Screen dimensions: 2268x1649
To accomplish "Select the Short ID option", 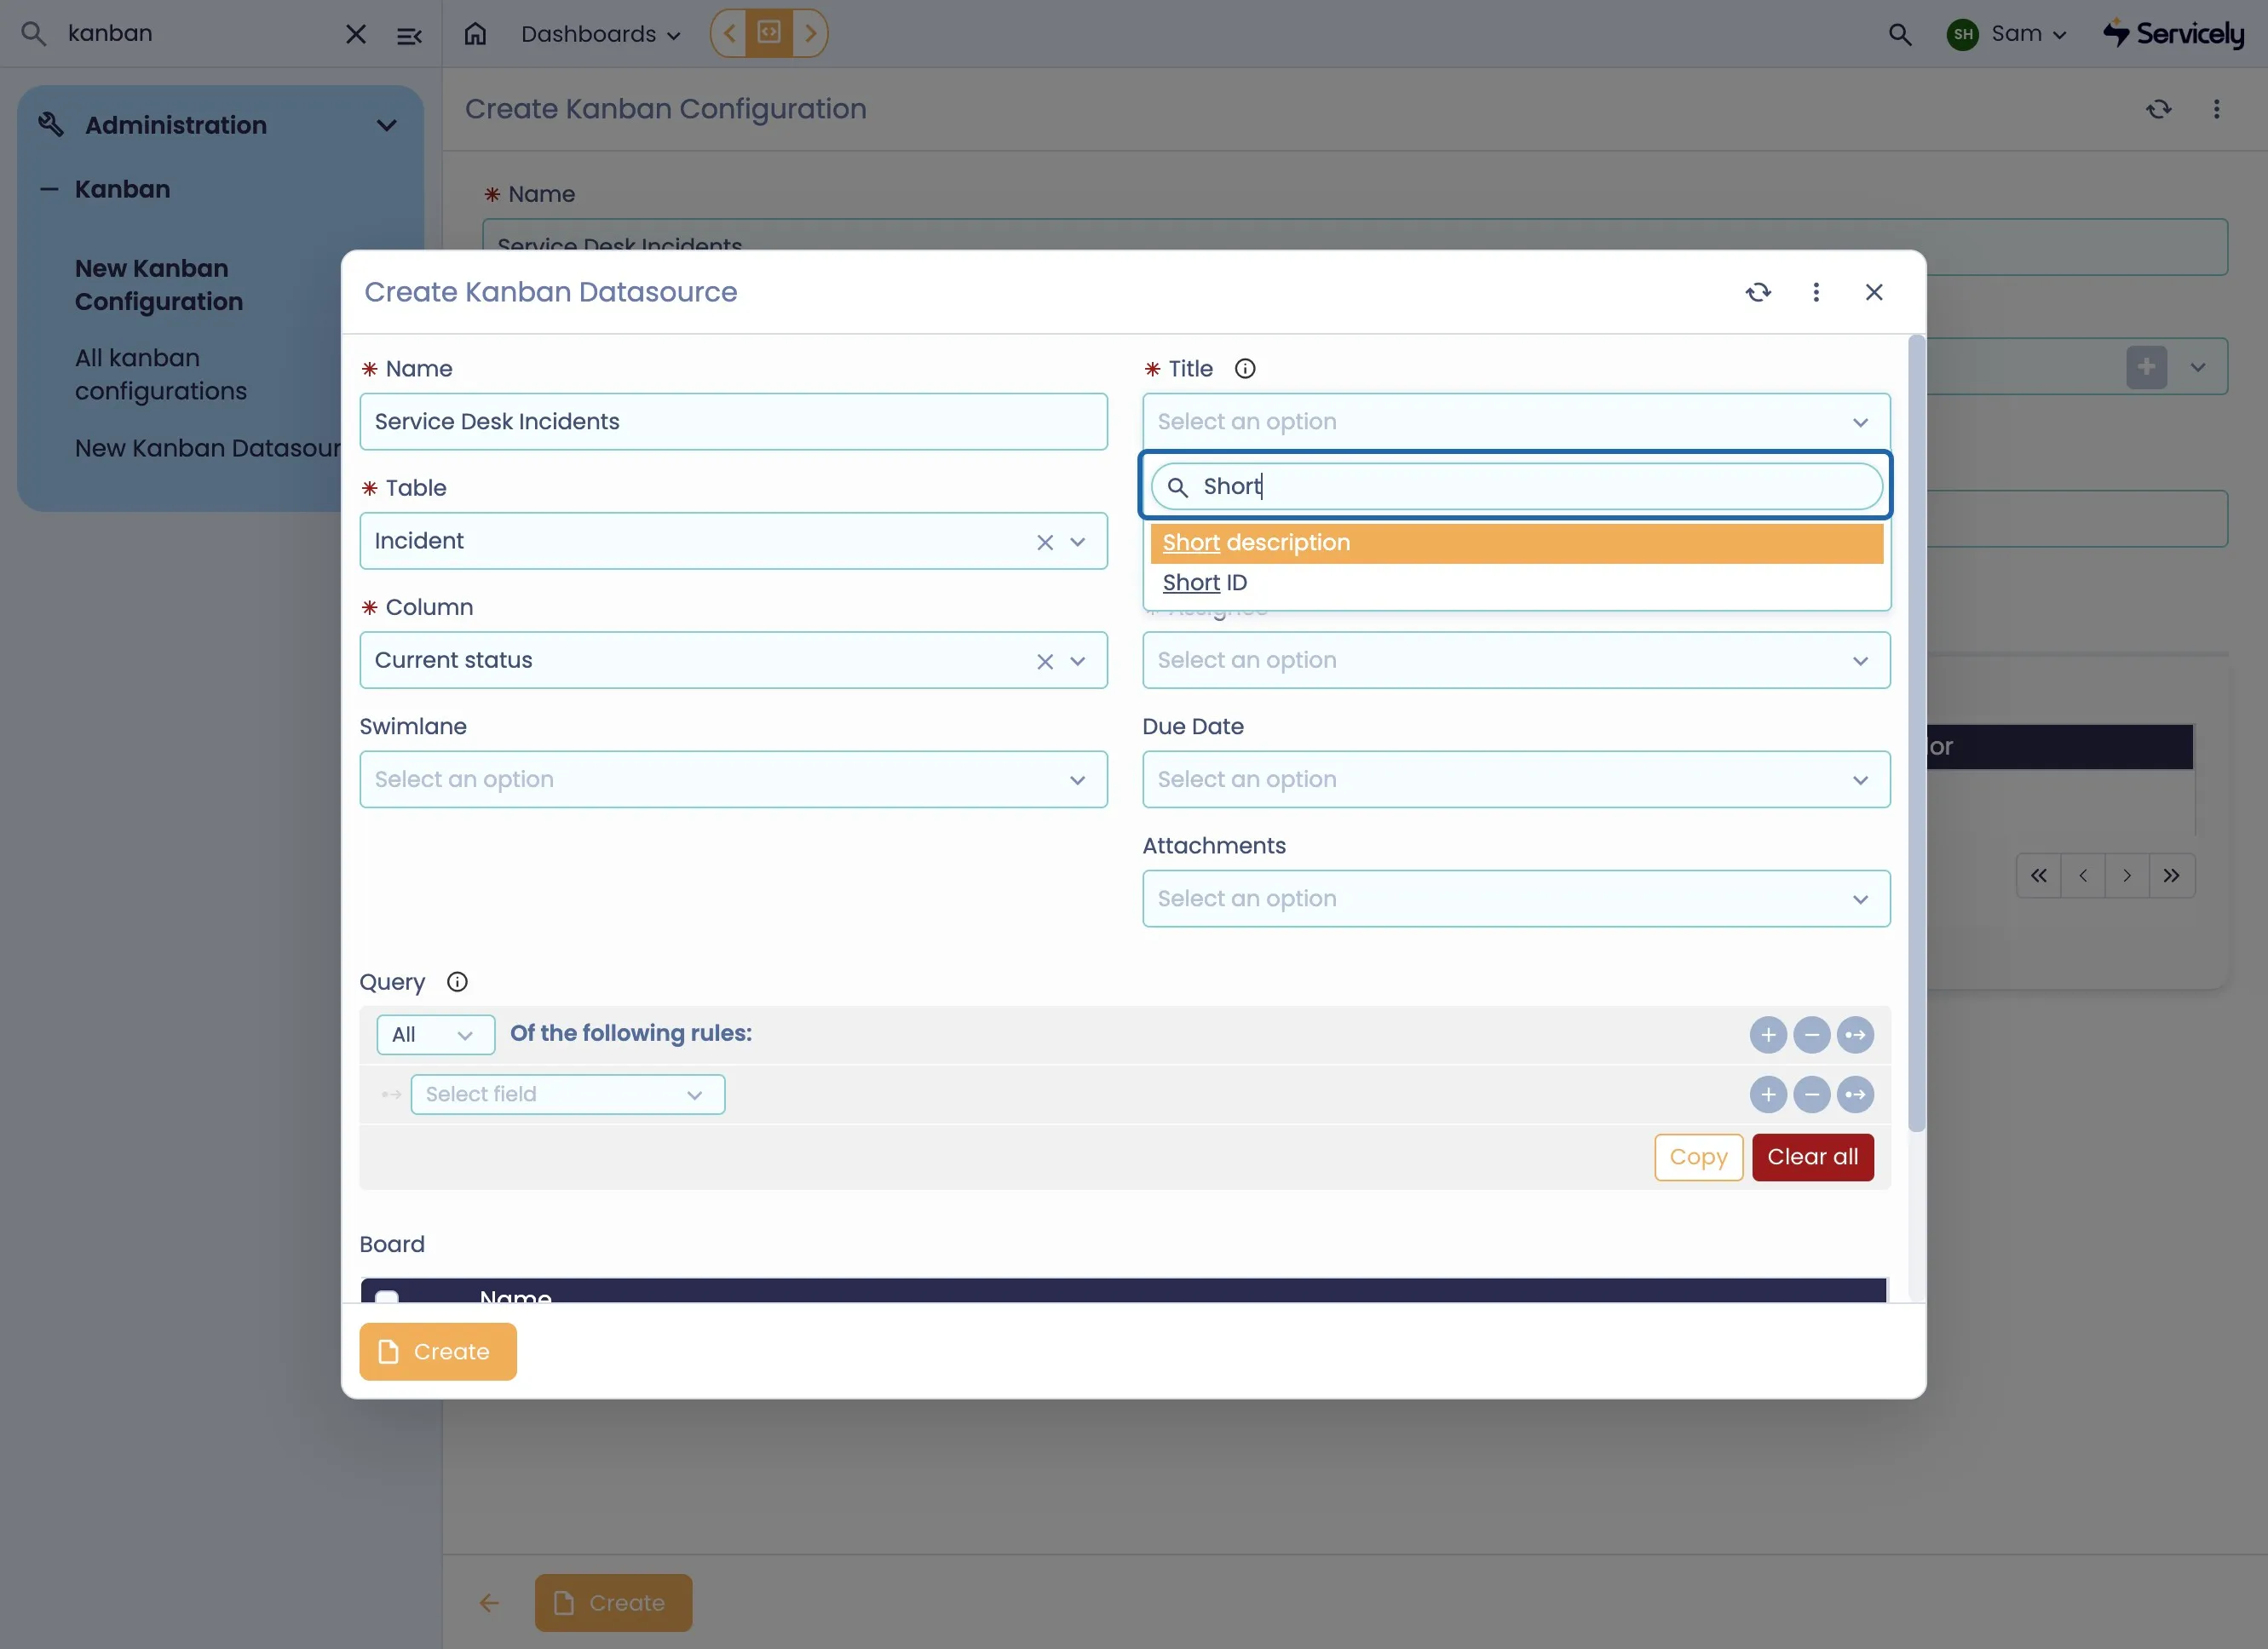I will click(1516, 583).
